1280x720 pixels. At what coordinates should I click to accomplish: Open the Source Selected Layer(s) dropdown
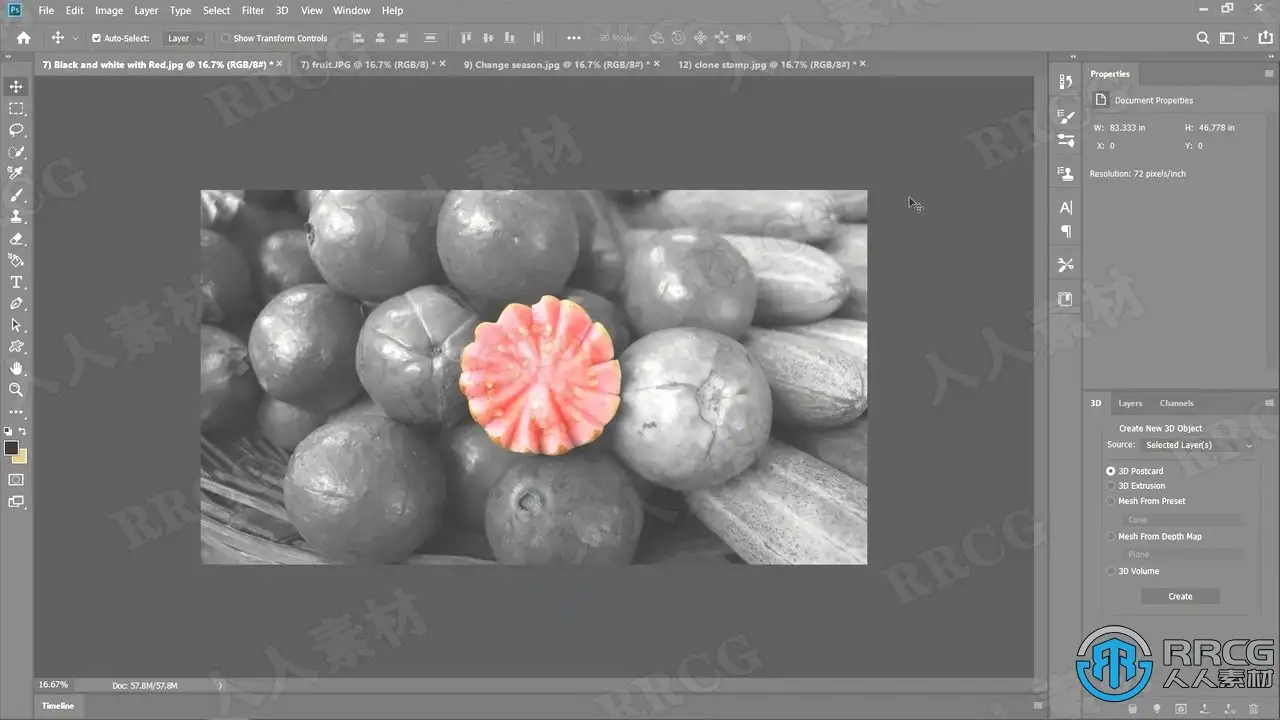1197,445
